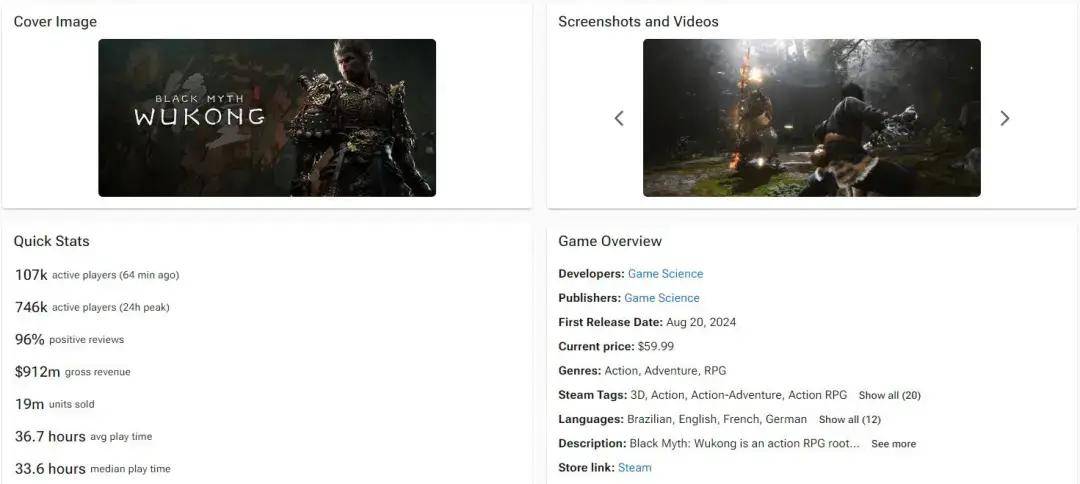Open the Black Myth Wukong cover image

pyautogui.click(x=267, y=118)
